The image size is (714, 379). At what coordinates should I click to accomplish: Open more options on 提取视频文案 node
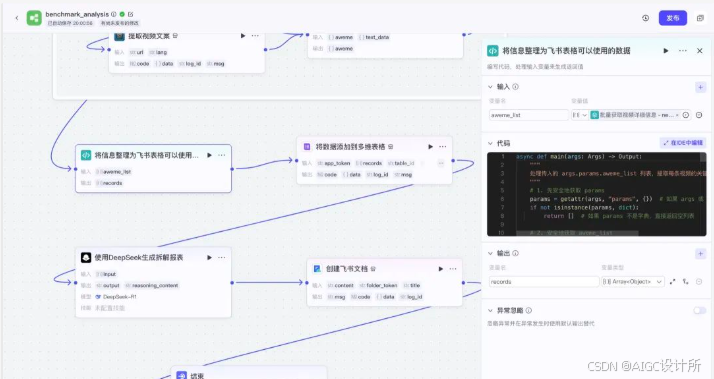tap(255, 36)
